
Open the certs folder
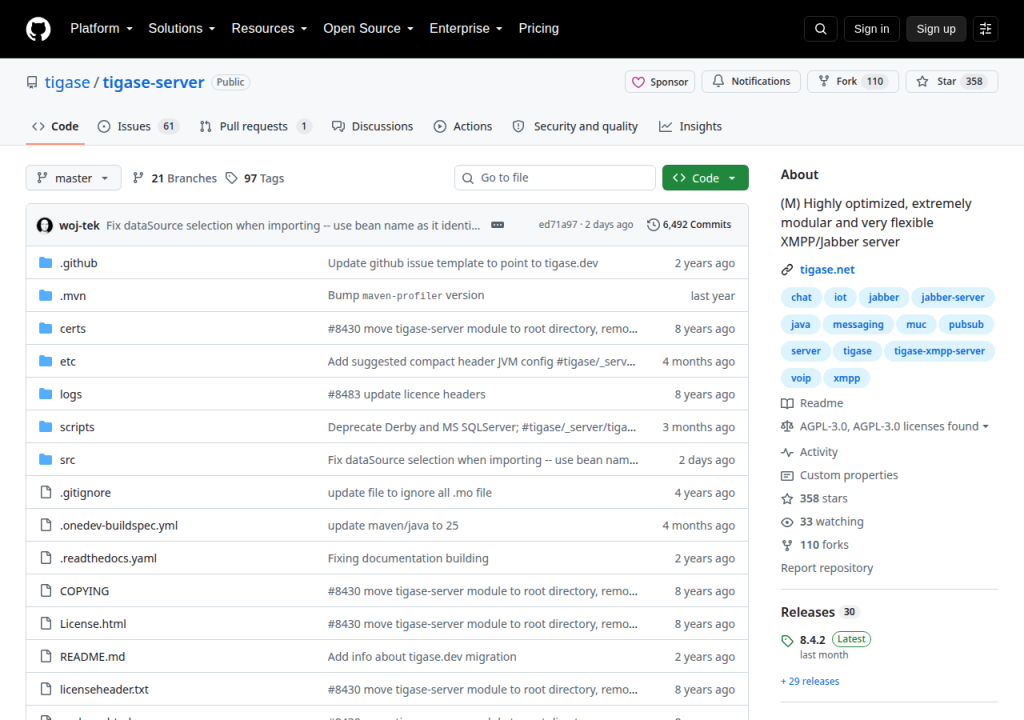pos(72,329)
